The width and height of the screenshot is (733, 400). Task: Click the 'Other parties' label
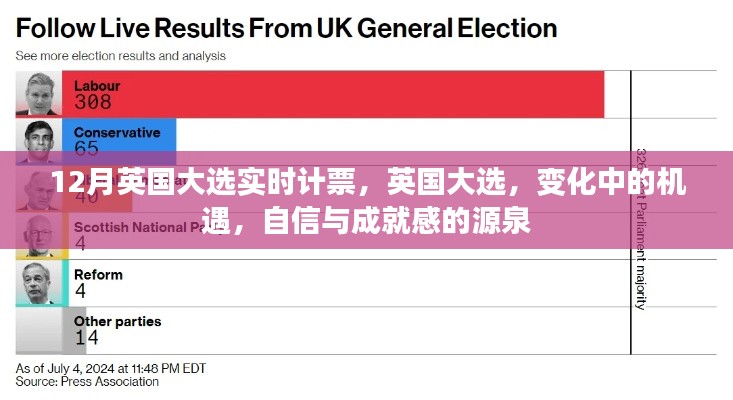(x=117, y=322)
